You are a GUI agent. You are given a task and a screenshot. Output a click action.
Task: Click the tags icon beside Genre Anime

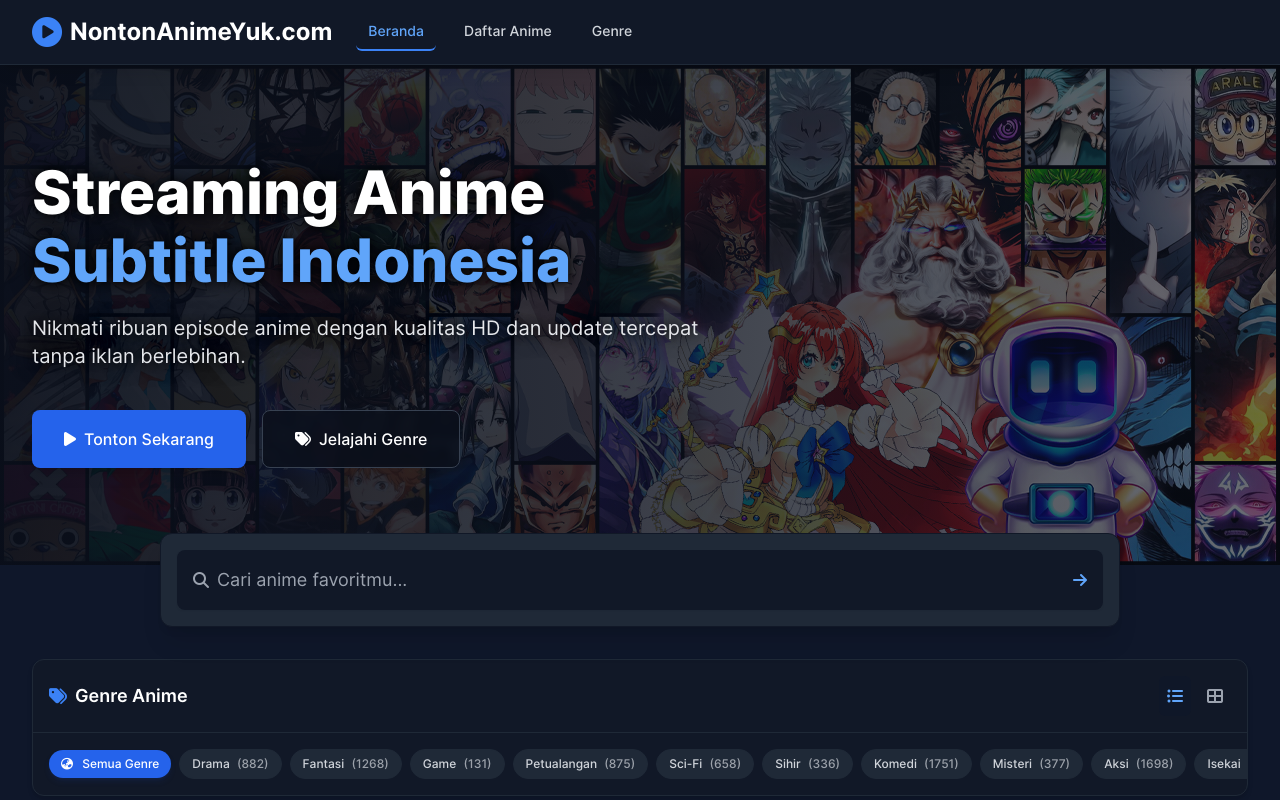pos(58,696)
